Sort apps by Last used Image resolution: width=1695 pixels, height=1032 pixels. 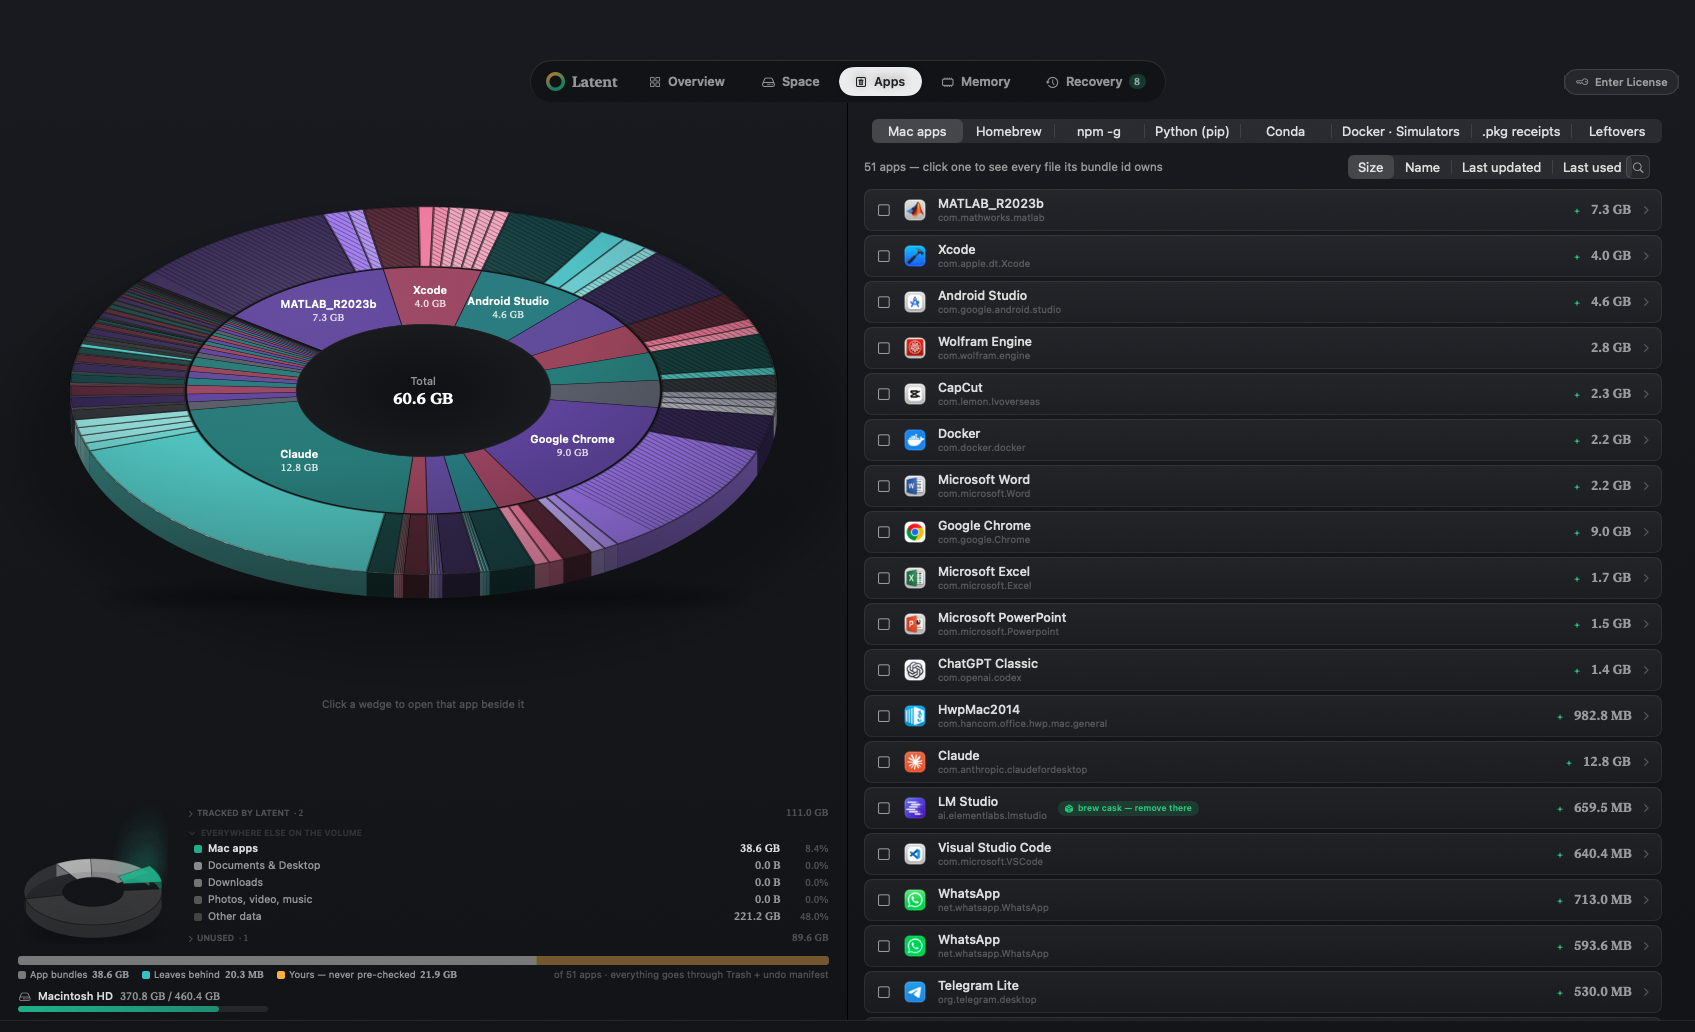pyautogui.click(x=1591, y=167)
